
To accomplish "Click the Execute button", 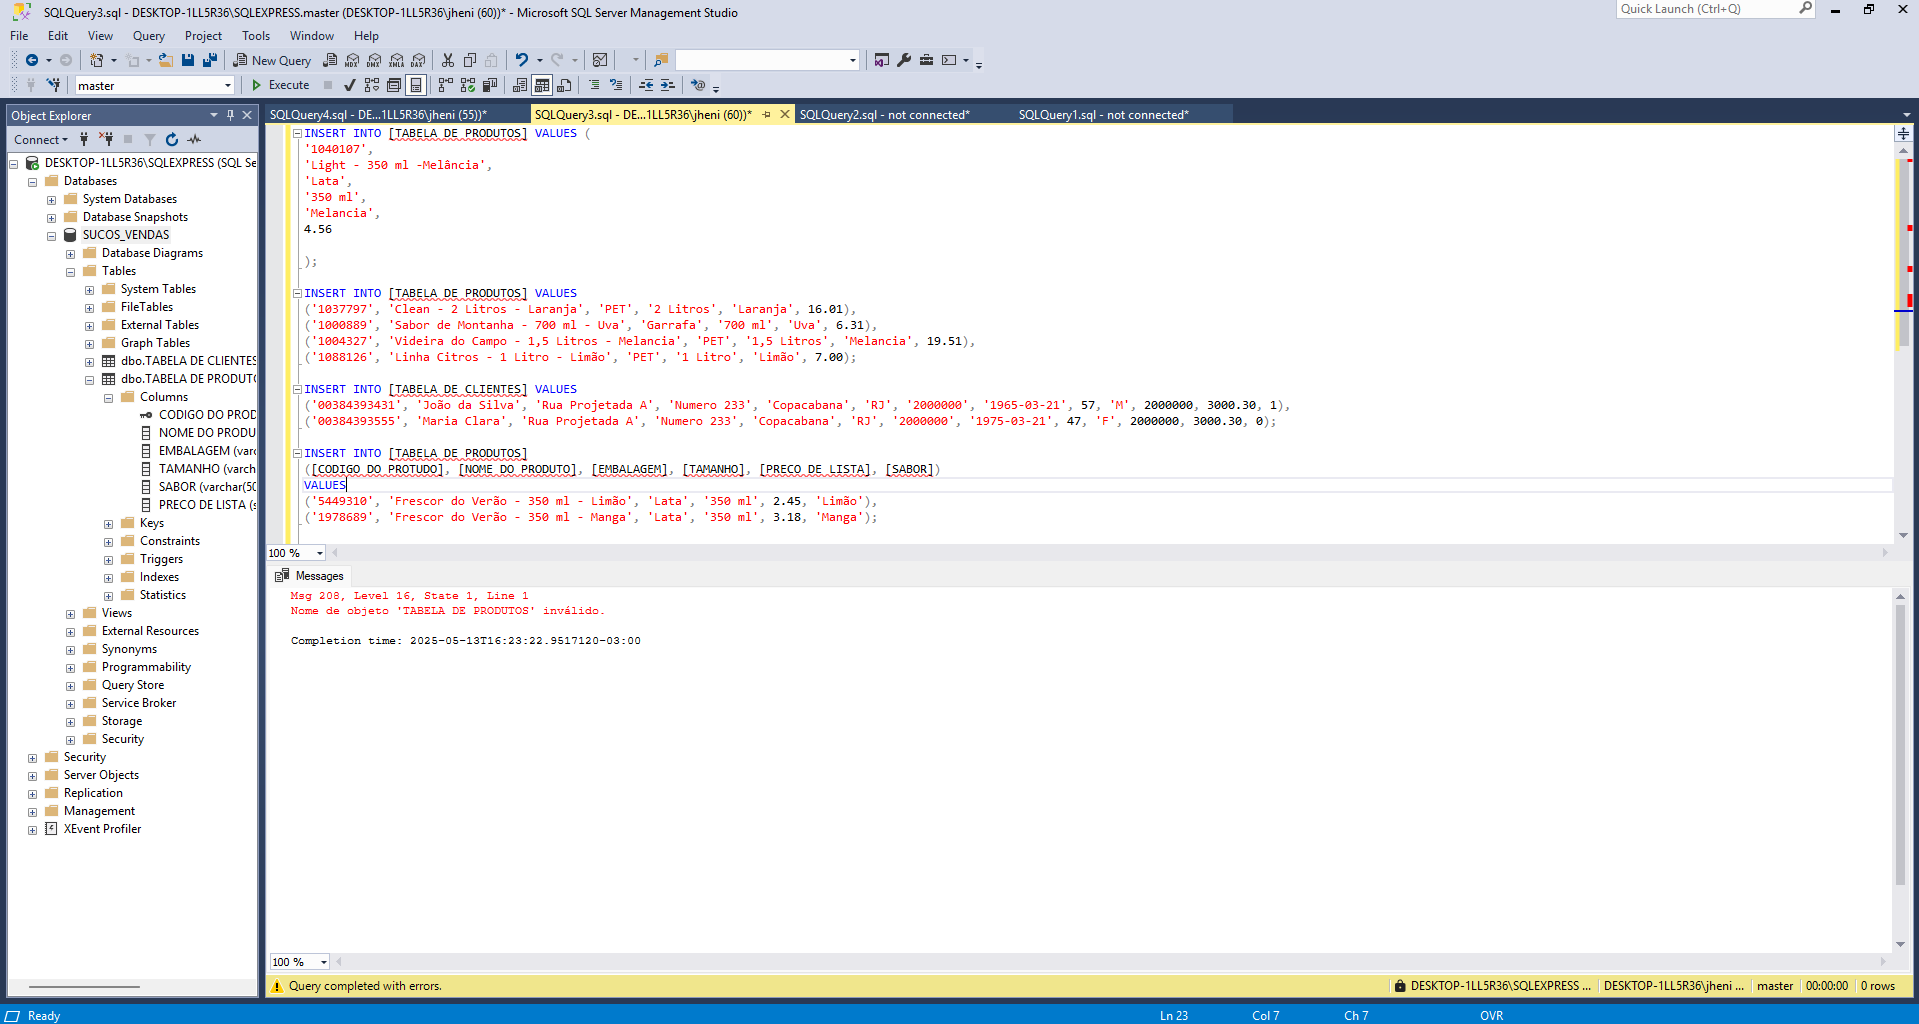I will (x=280, y=85).
